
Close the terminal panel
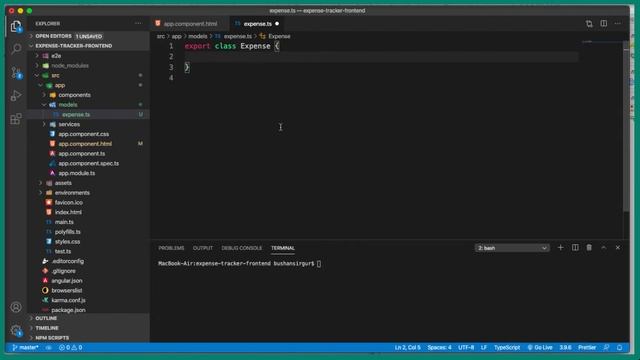point(618,248)
